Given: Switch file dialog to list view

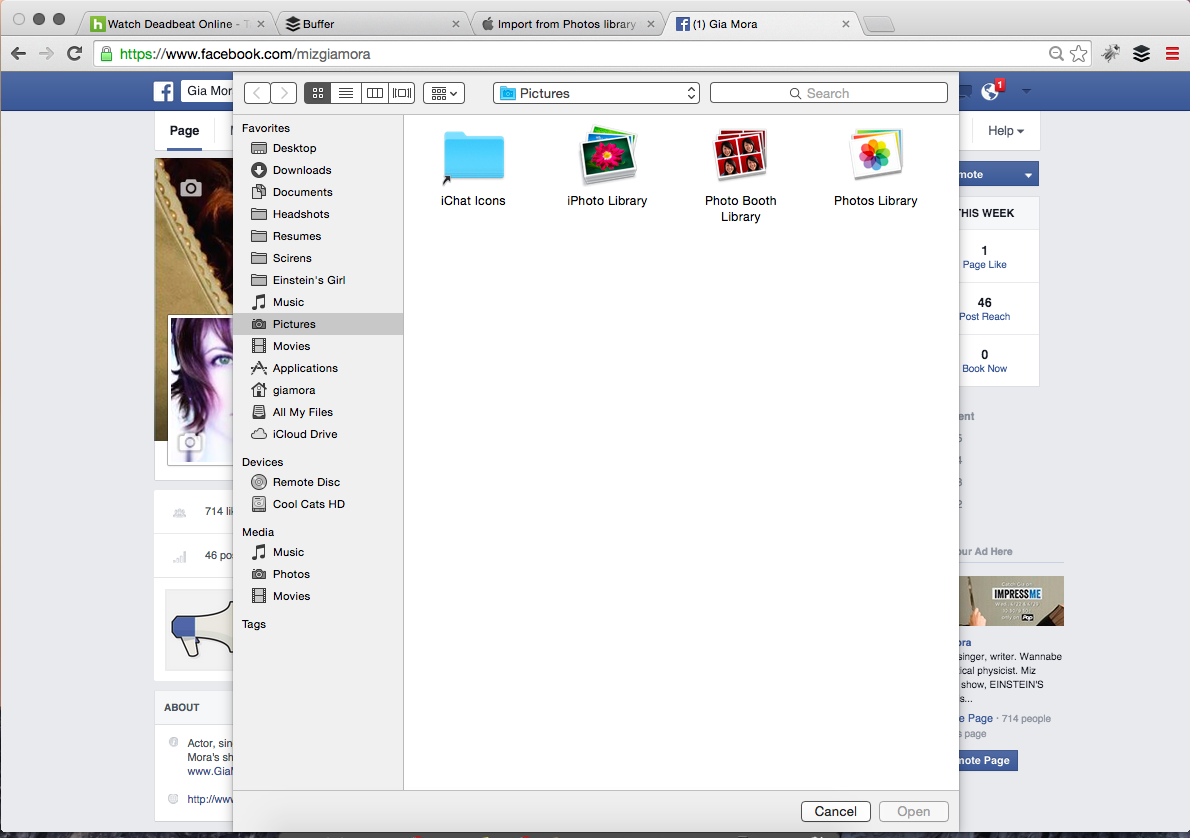Looking at the screenshot, I should coord(346,93).
